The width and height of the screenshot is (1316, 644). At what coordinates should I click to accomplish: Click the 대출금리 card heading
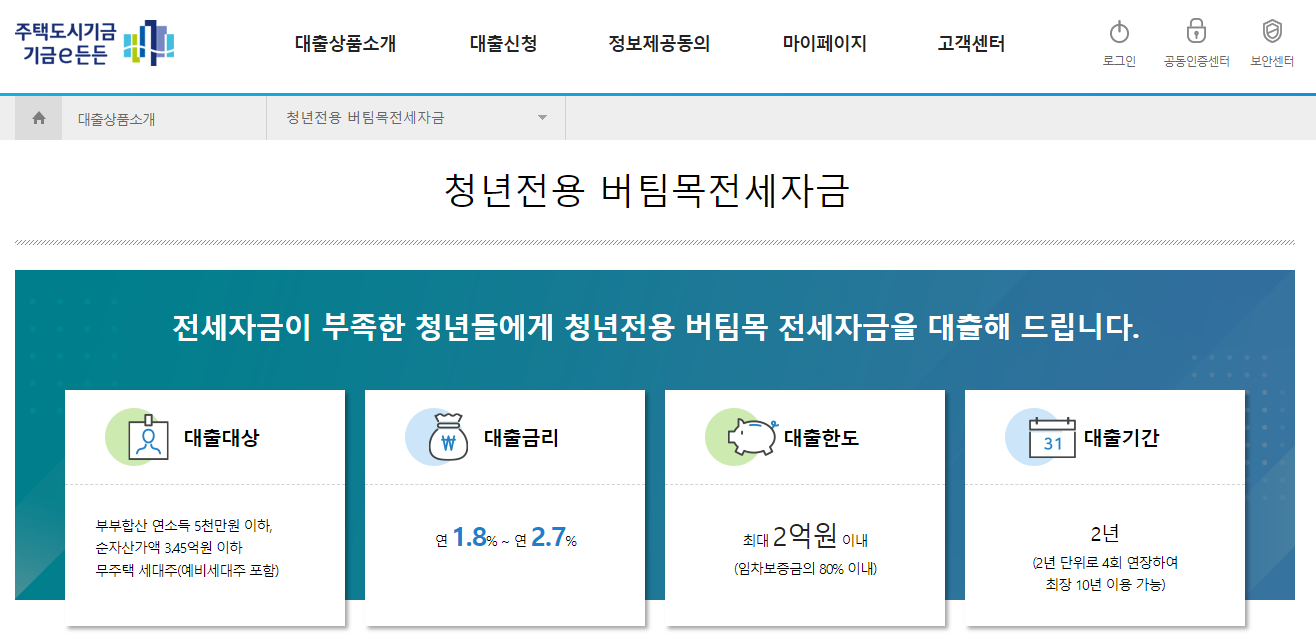coord(521,437)
